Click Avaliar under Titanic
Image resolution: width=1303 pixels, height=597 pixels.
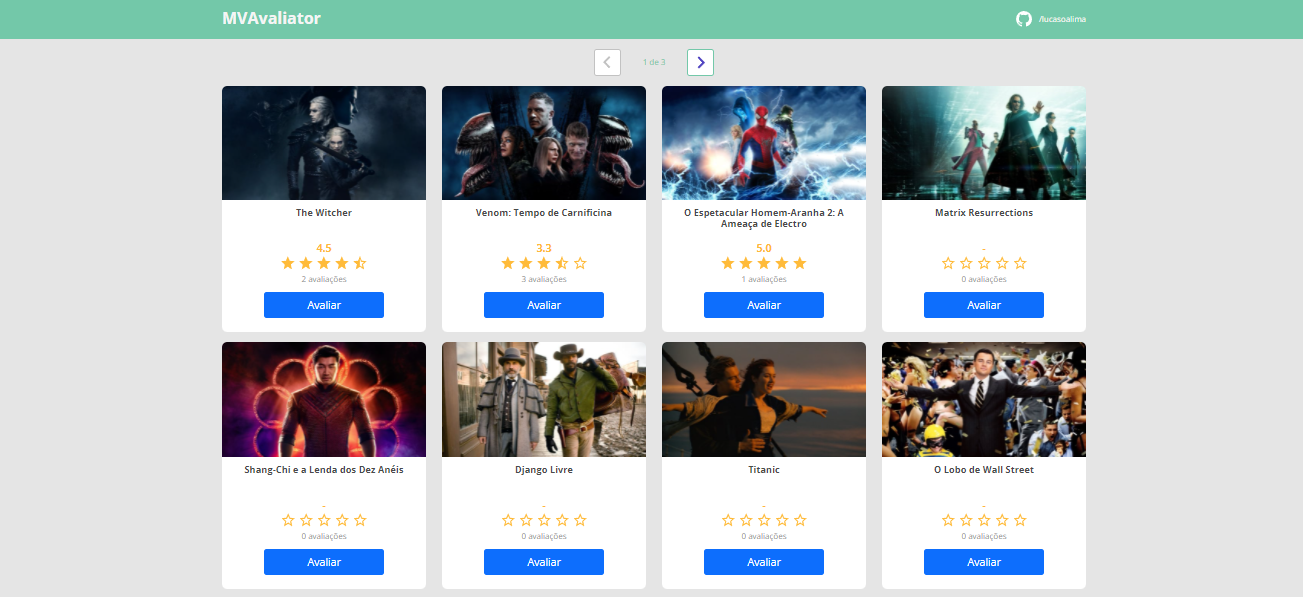[x=764, y=562]
